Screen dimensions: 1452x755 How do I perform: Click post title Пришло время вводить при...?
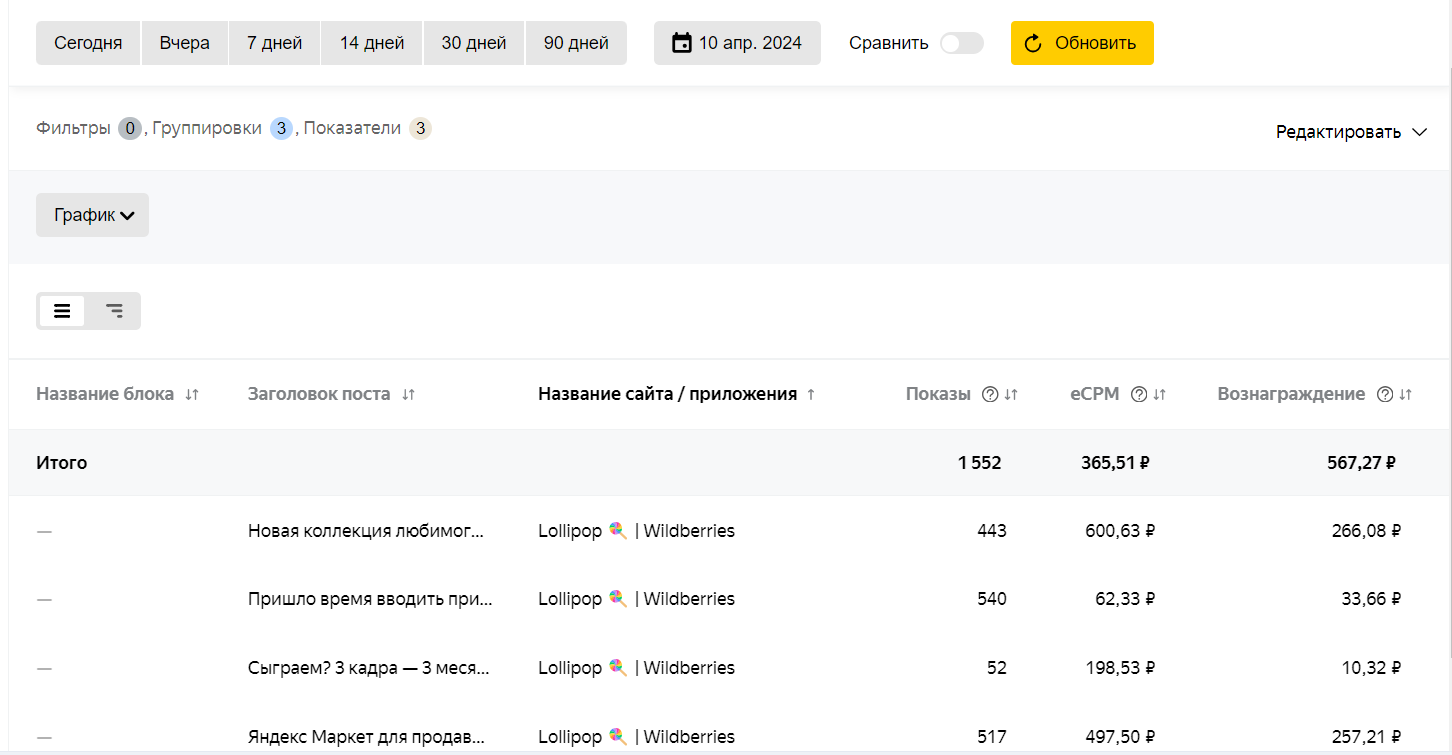[370, 599]
